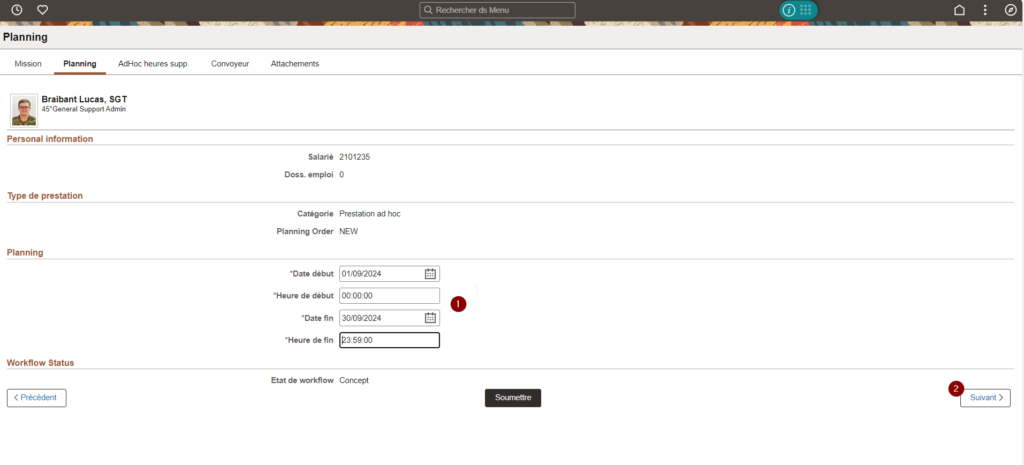The height and width of the screenshot is (465, 1024).
Task: Open the recently visited clock icon
Action: [x=16, y=10]
